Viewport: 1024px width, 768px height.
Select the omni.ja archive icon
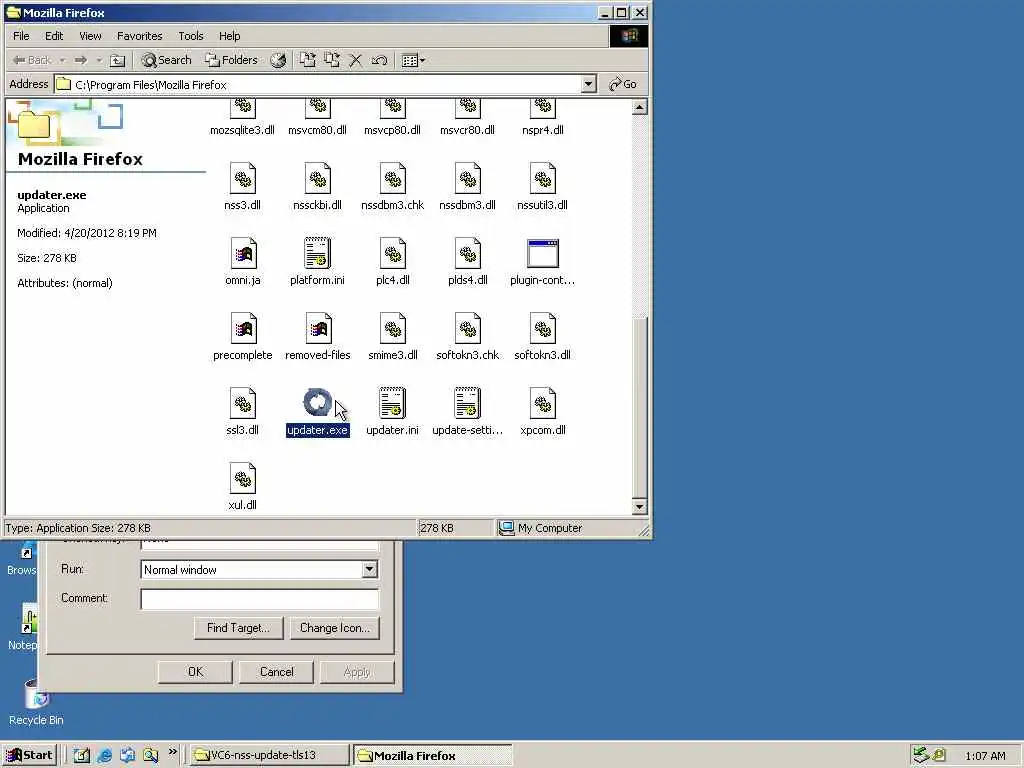pos(242,253)
